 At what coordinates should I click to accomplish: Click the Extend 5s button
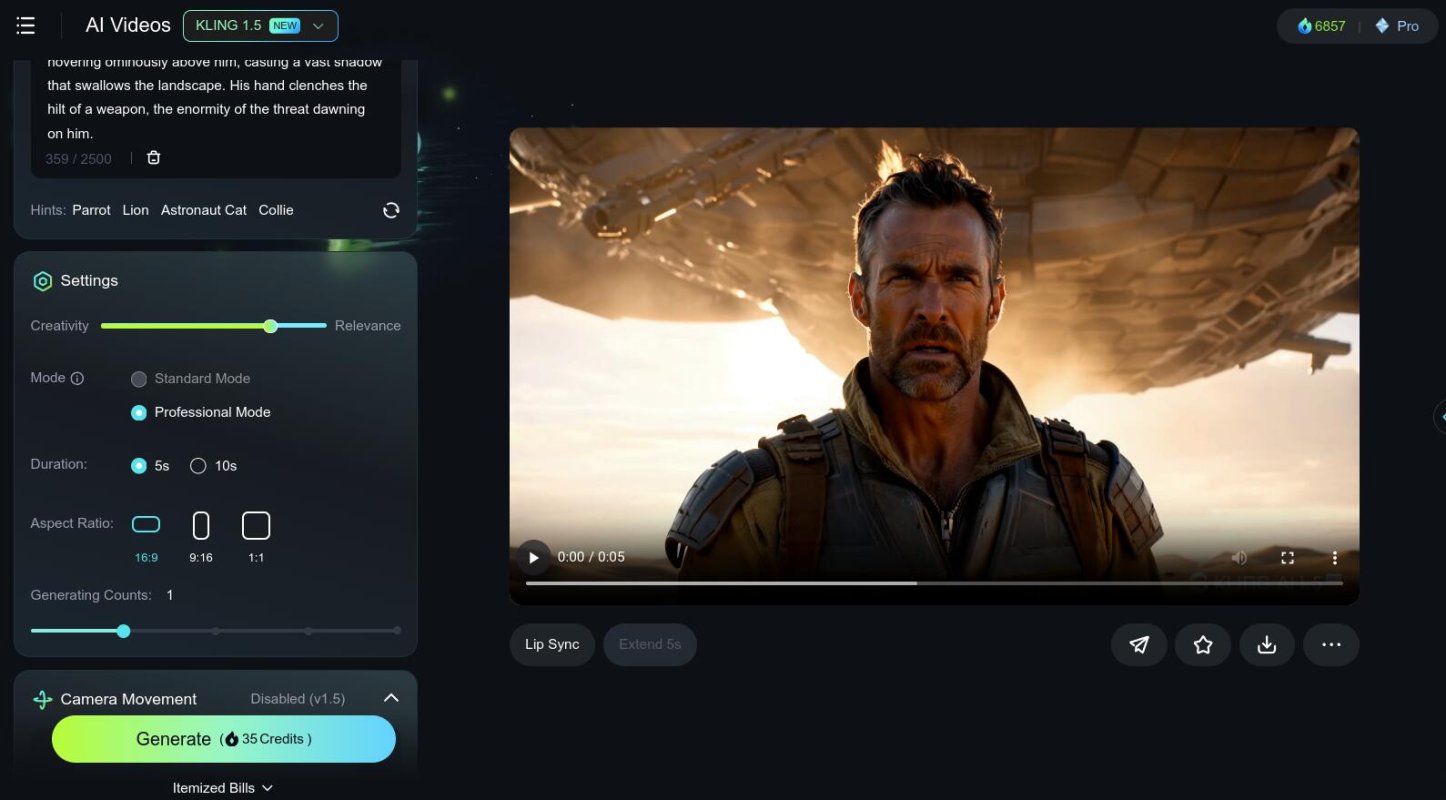coord(650,645)
